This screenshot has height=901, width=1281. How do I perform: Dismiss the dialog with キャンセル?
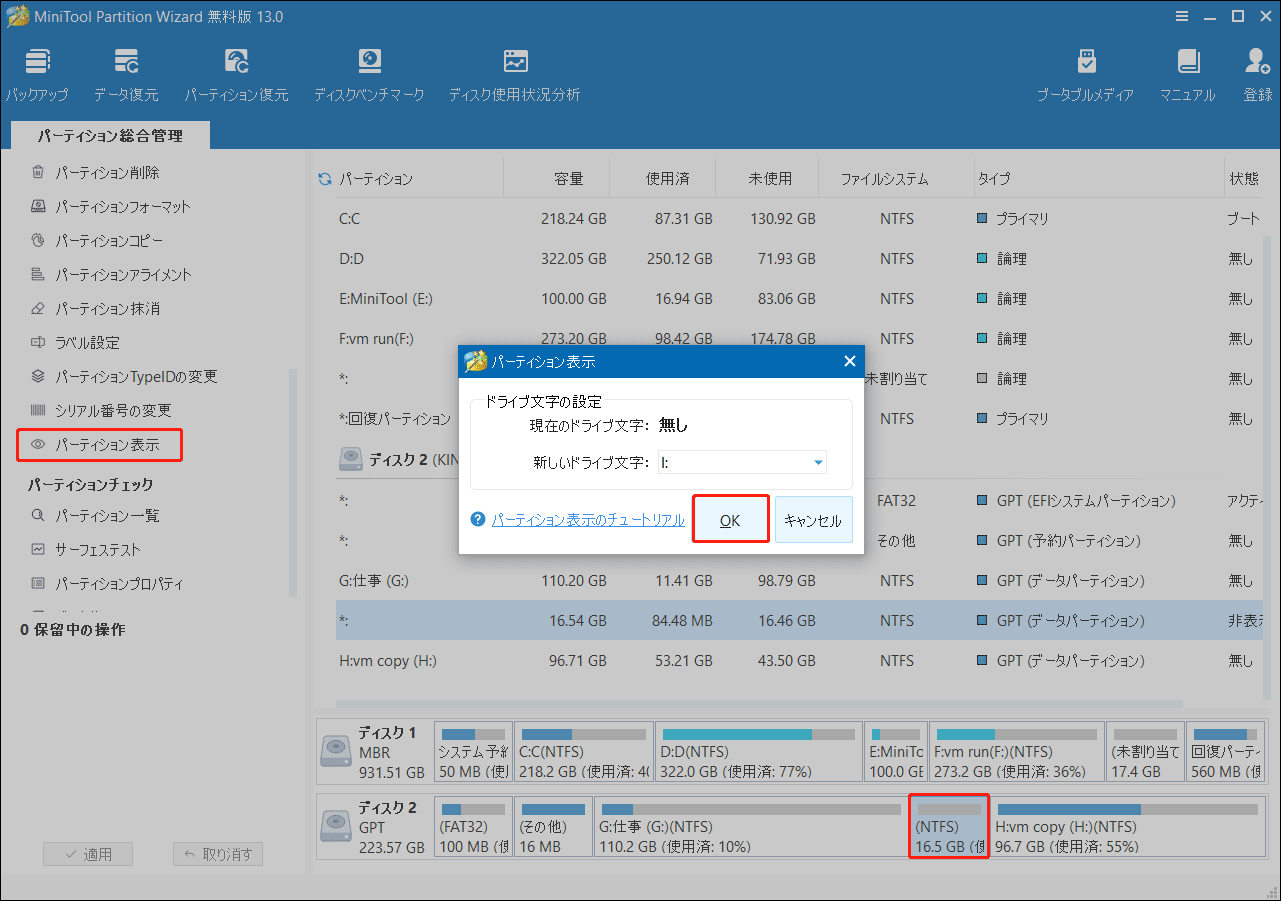tap(813, 518)
